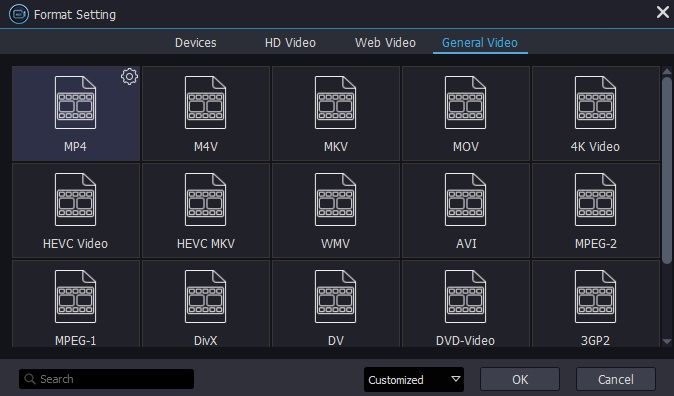Close the Format Setting dialog
Viewport: 674px width, 396px height.
click(663, 12)
